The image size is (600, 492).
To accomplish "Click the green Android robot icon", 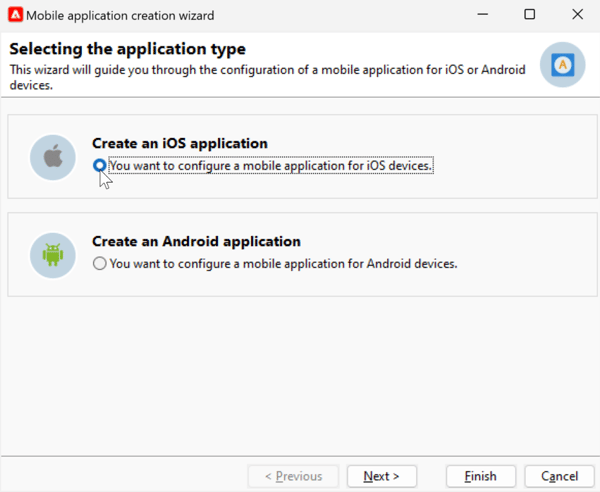I will point(53,256).
